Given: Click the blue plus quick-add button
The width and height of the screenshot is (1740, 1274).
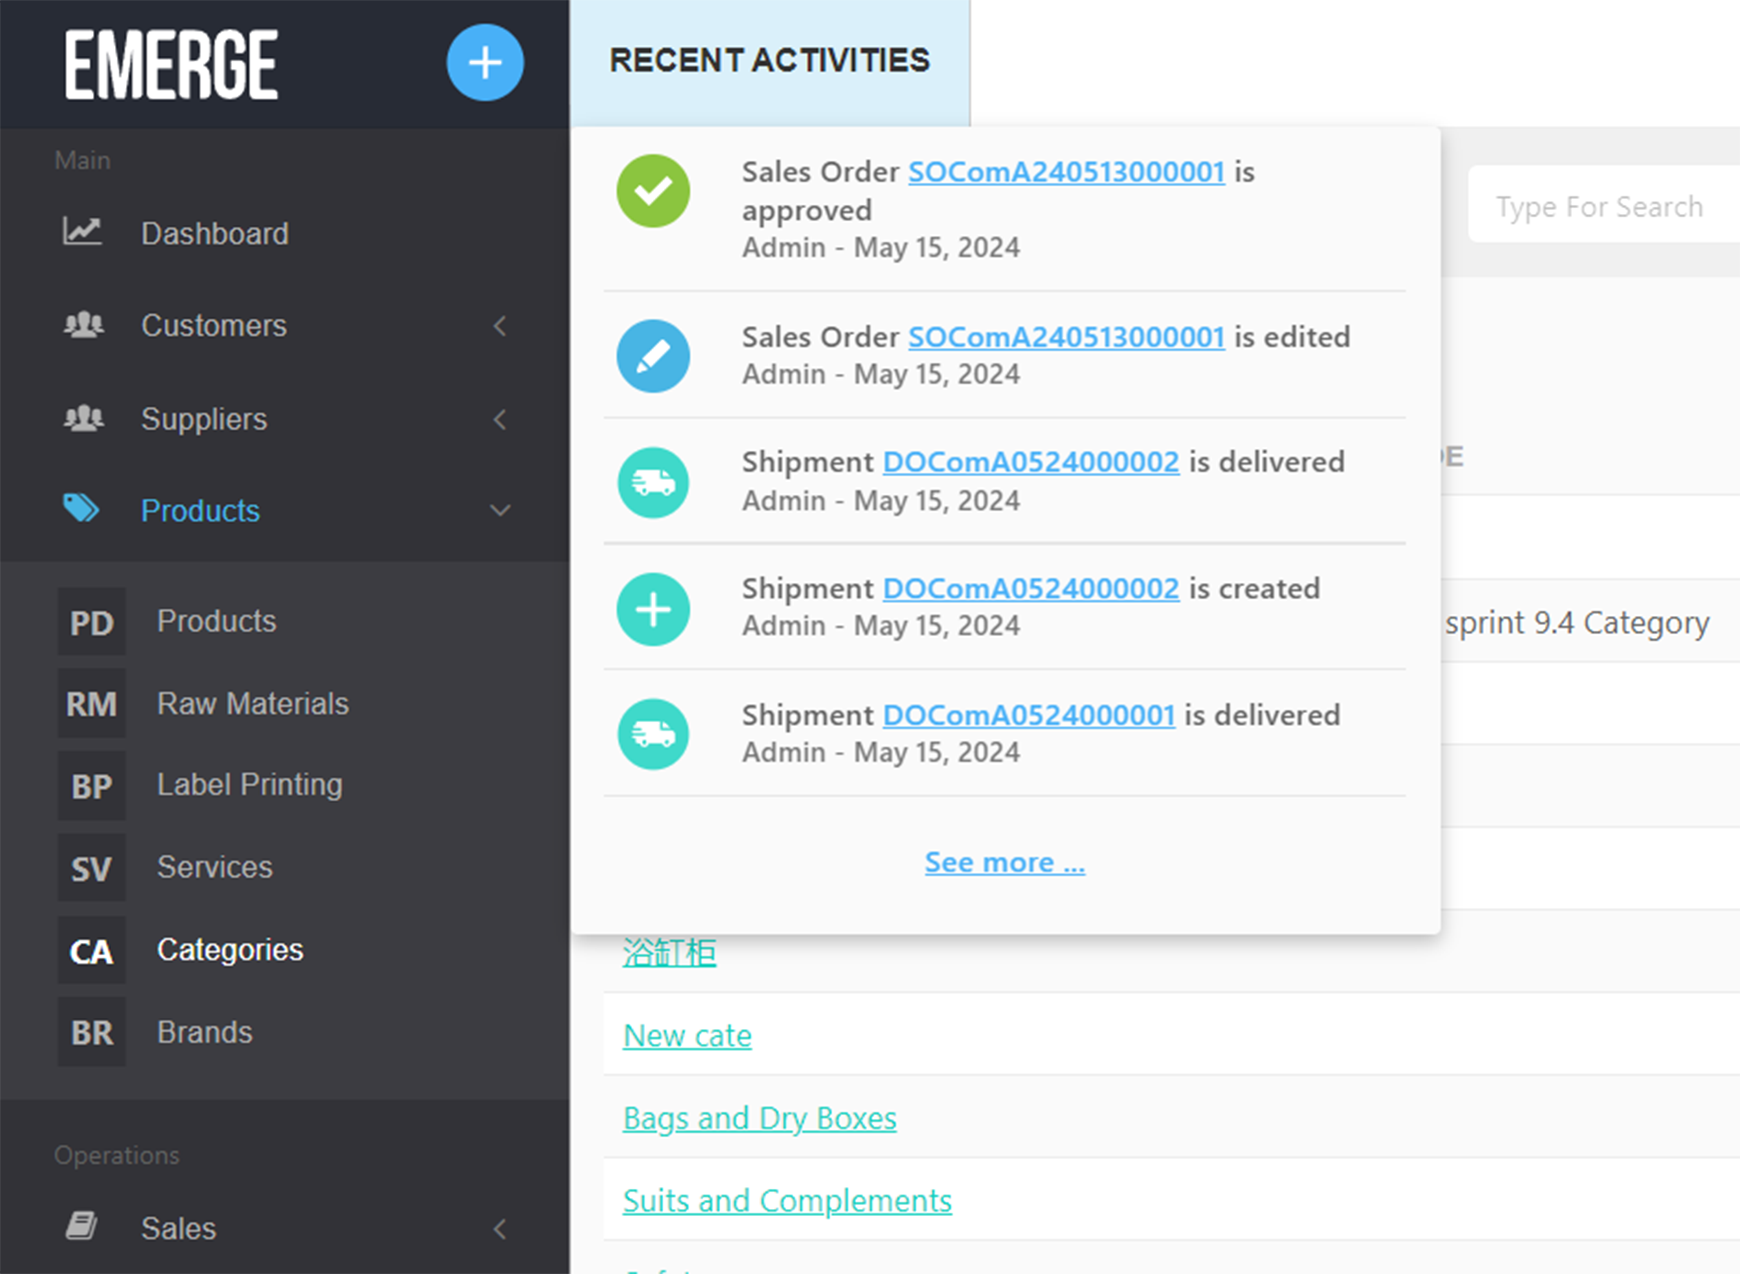Looking at the screenshot, I should pyautogui.click(x=485, y=63).
